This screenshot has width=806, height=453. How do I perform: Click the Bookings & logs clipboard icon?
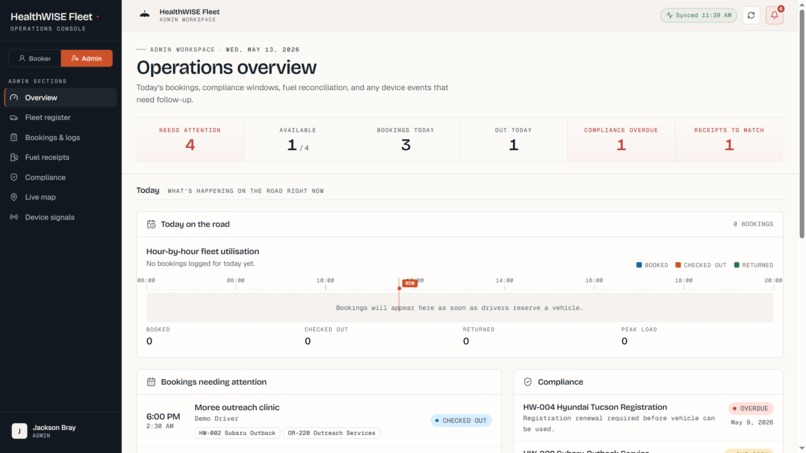(x=14, y=138)
